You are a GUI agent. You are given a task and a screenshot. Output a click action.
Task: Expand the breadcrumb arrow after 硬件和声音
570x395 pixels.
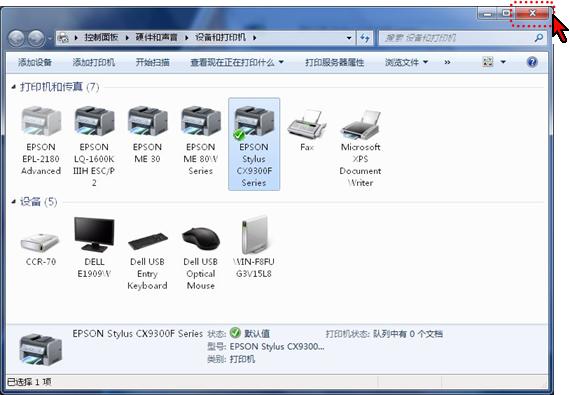pyautogui.click(x=186, y=38)
